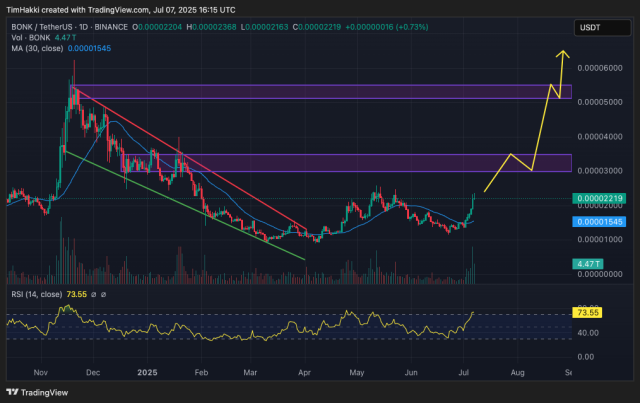Click the upper purple resistance zone
Screen dimensions: 640x403
[x=321, y=92]
